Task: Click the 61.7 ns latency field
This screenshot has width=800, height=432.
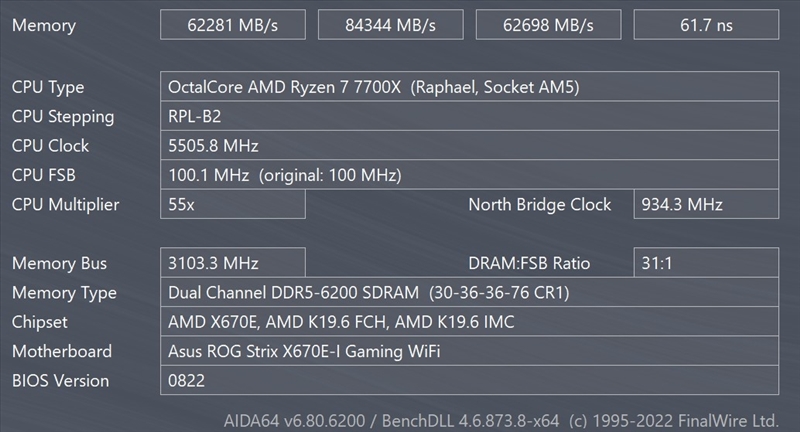Action: click(x=706, y=25)
